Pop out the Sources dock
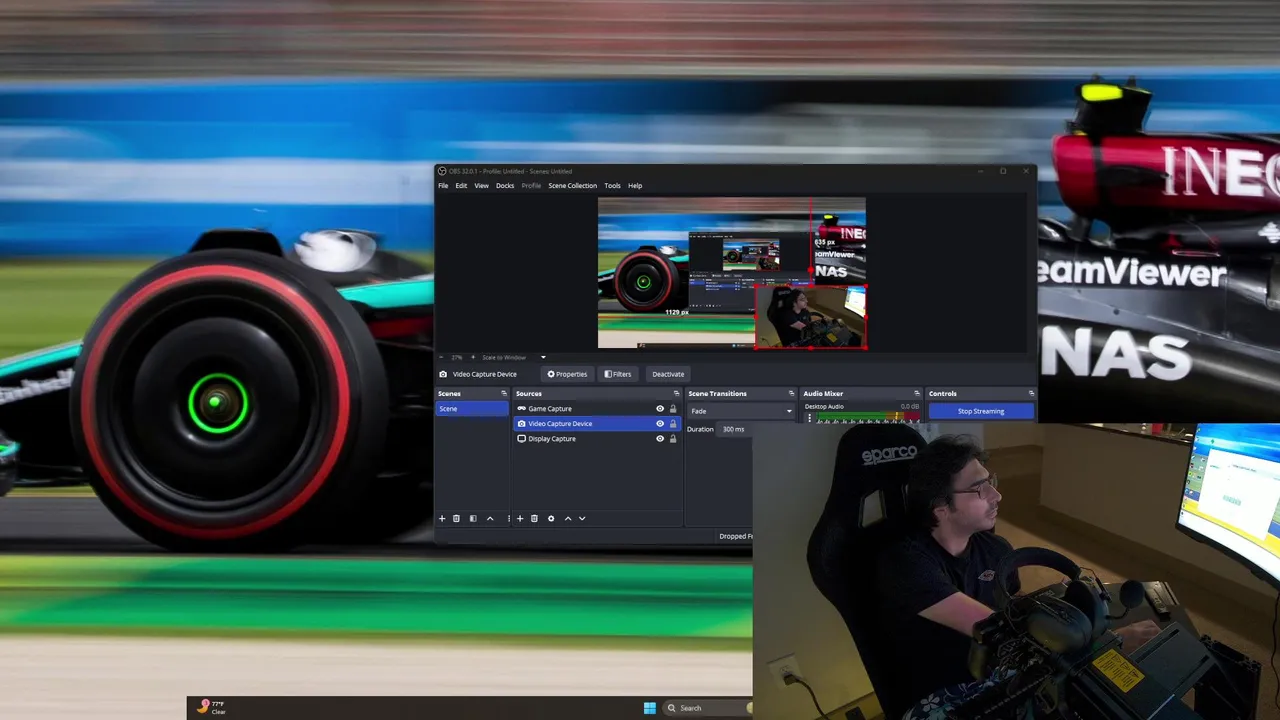Viewport: 1280px width, 720px height. tap(677, 393)
